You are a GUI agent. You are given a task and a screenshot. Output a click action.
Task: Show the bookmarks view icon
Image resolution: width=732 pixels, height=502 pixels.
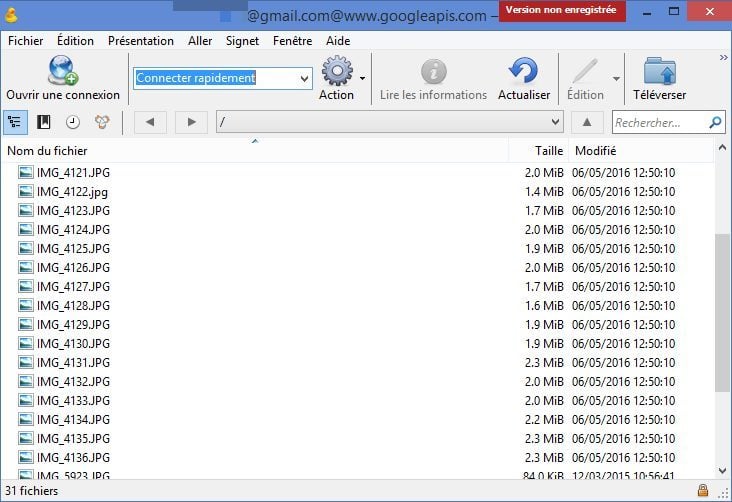(44, 122)
